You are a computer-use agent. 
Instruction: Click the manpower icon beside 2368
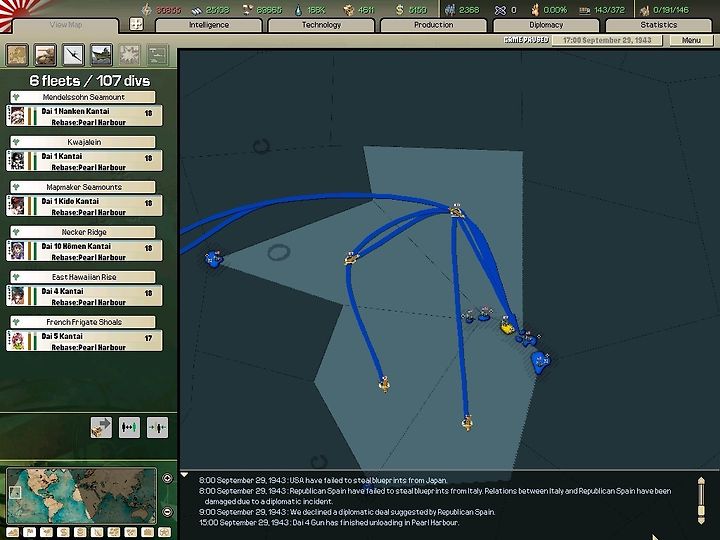click(450, 10)
